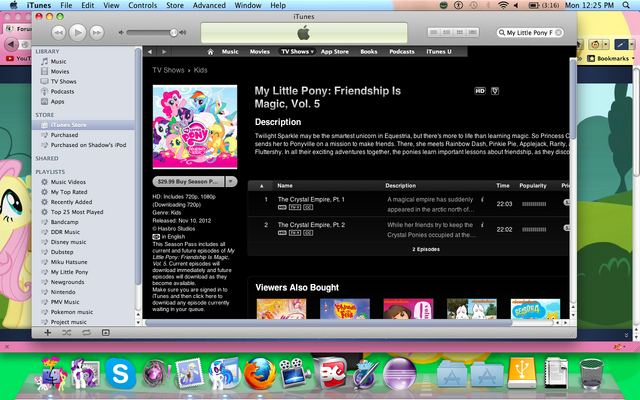Viewport: 640px width, 400px height.
Task: Sort episodes by the Popularity column
Action: 533,186
